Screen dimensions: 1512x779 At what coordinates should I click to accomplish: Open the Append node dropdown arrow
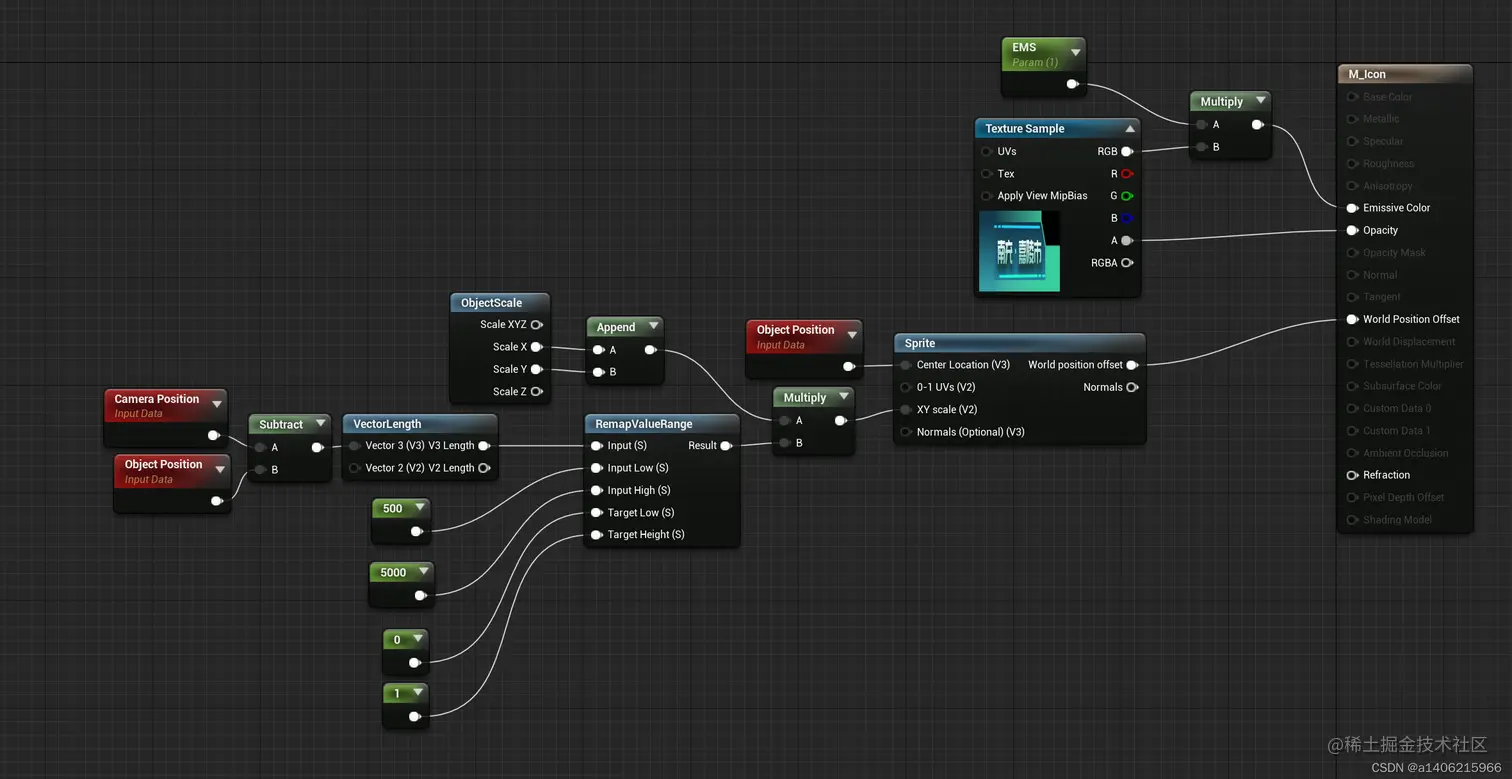pyautogui.click(x=652, y=327)
